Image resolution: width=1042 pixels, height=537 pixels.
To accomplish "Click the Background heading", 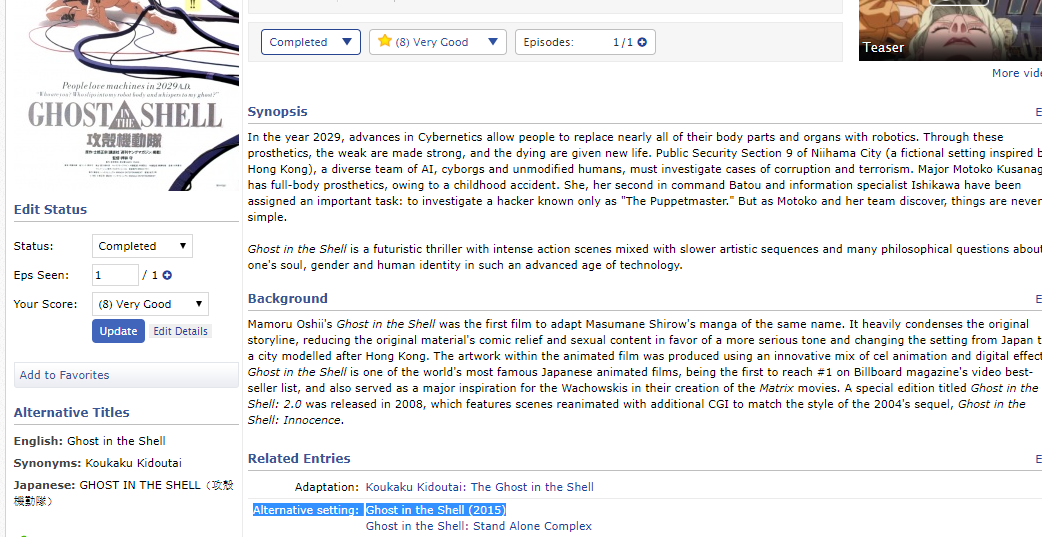I will (288, 298).
